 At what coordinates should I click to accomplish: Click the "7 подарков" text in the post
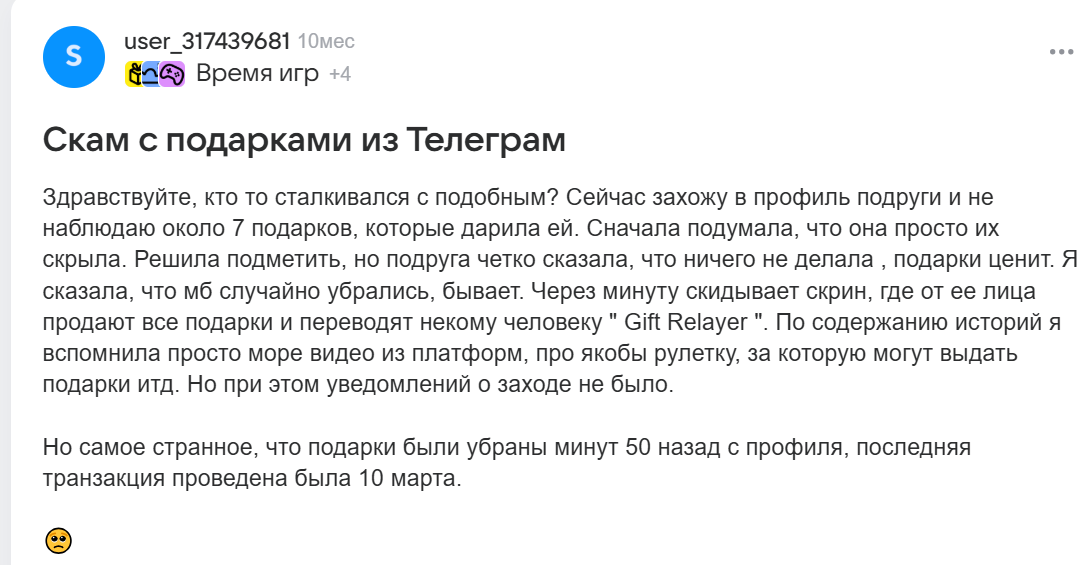click(302, 228)
